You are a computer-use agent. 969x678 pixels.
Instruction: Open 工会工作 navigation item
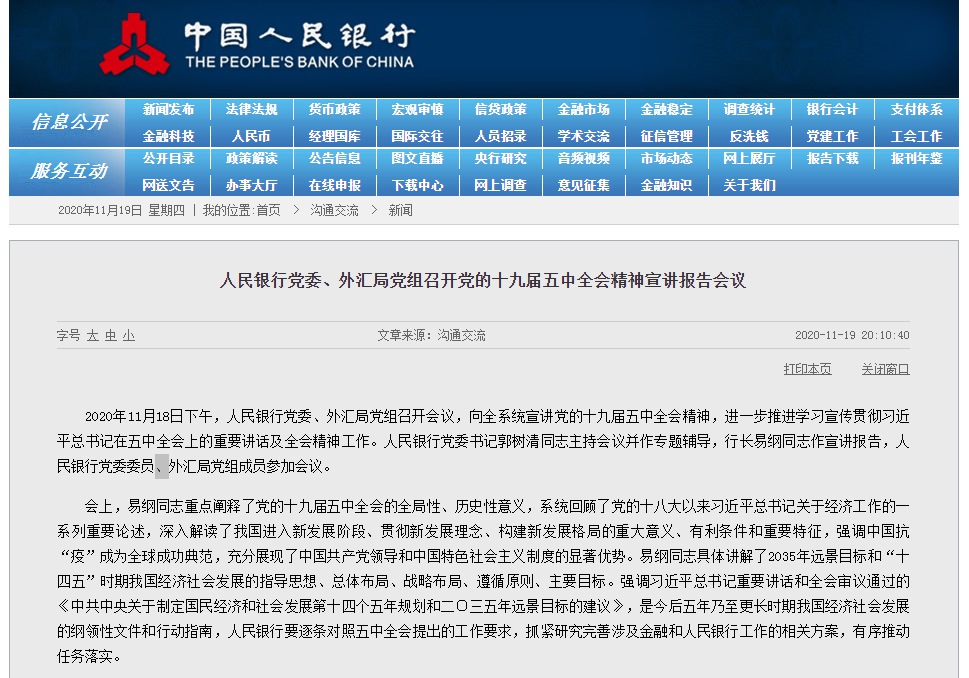point(916,136)
